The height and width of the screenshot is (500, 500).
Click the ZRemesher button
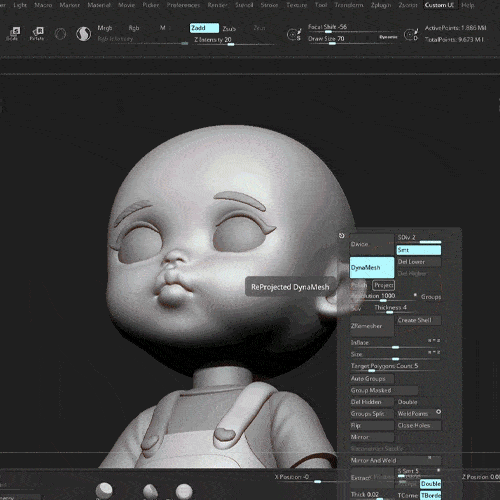pos(372,326)
